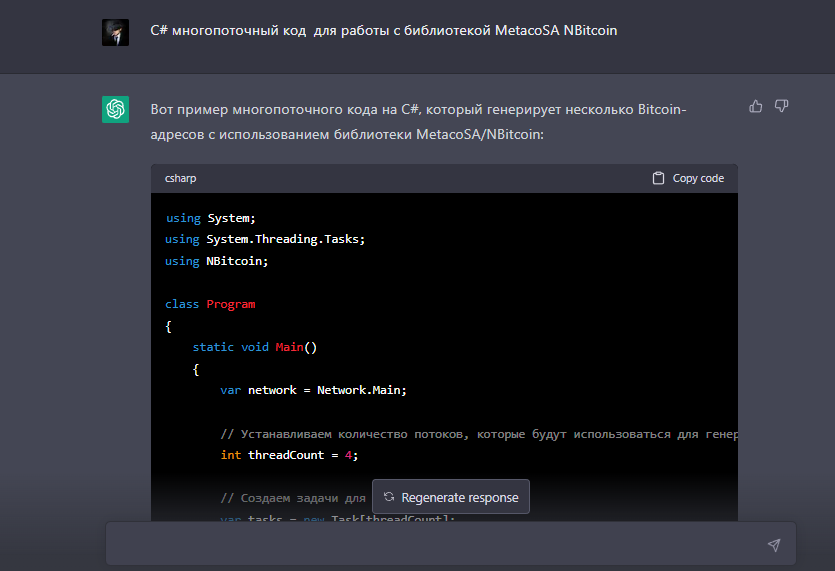
Task: Click the 'int threadCount = 4;' line
Action: 288,455
